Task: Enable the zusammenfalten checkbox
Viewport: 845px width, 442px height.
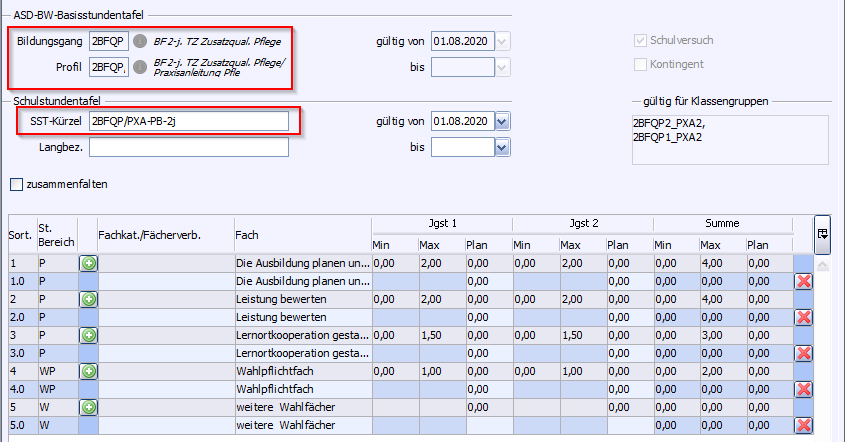Action: click(x=16, y=184)
